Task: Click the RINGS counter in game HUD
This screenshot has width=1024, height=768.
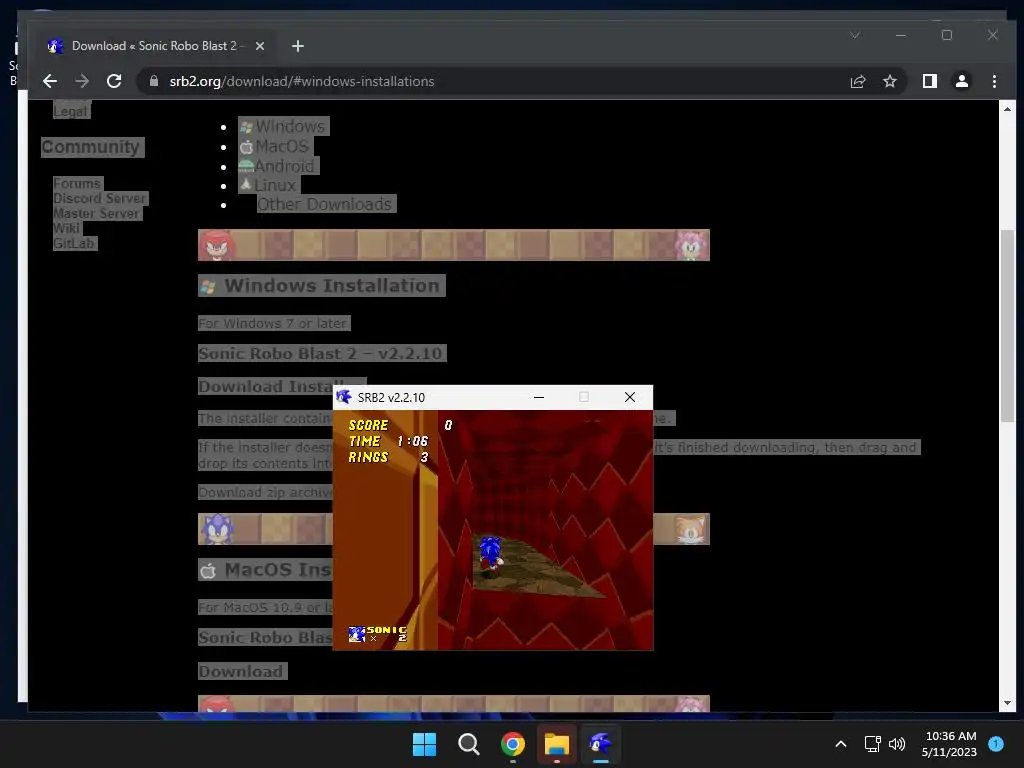Action: (389, 457)
